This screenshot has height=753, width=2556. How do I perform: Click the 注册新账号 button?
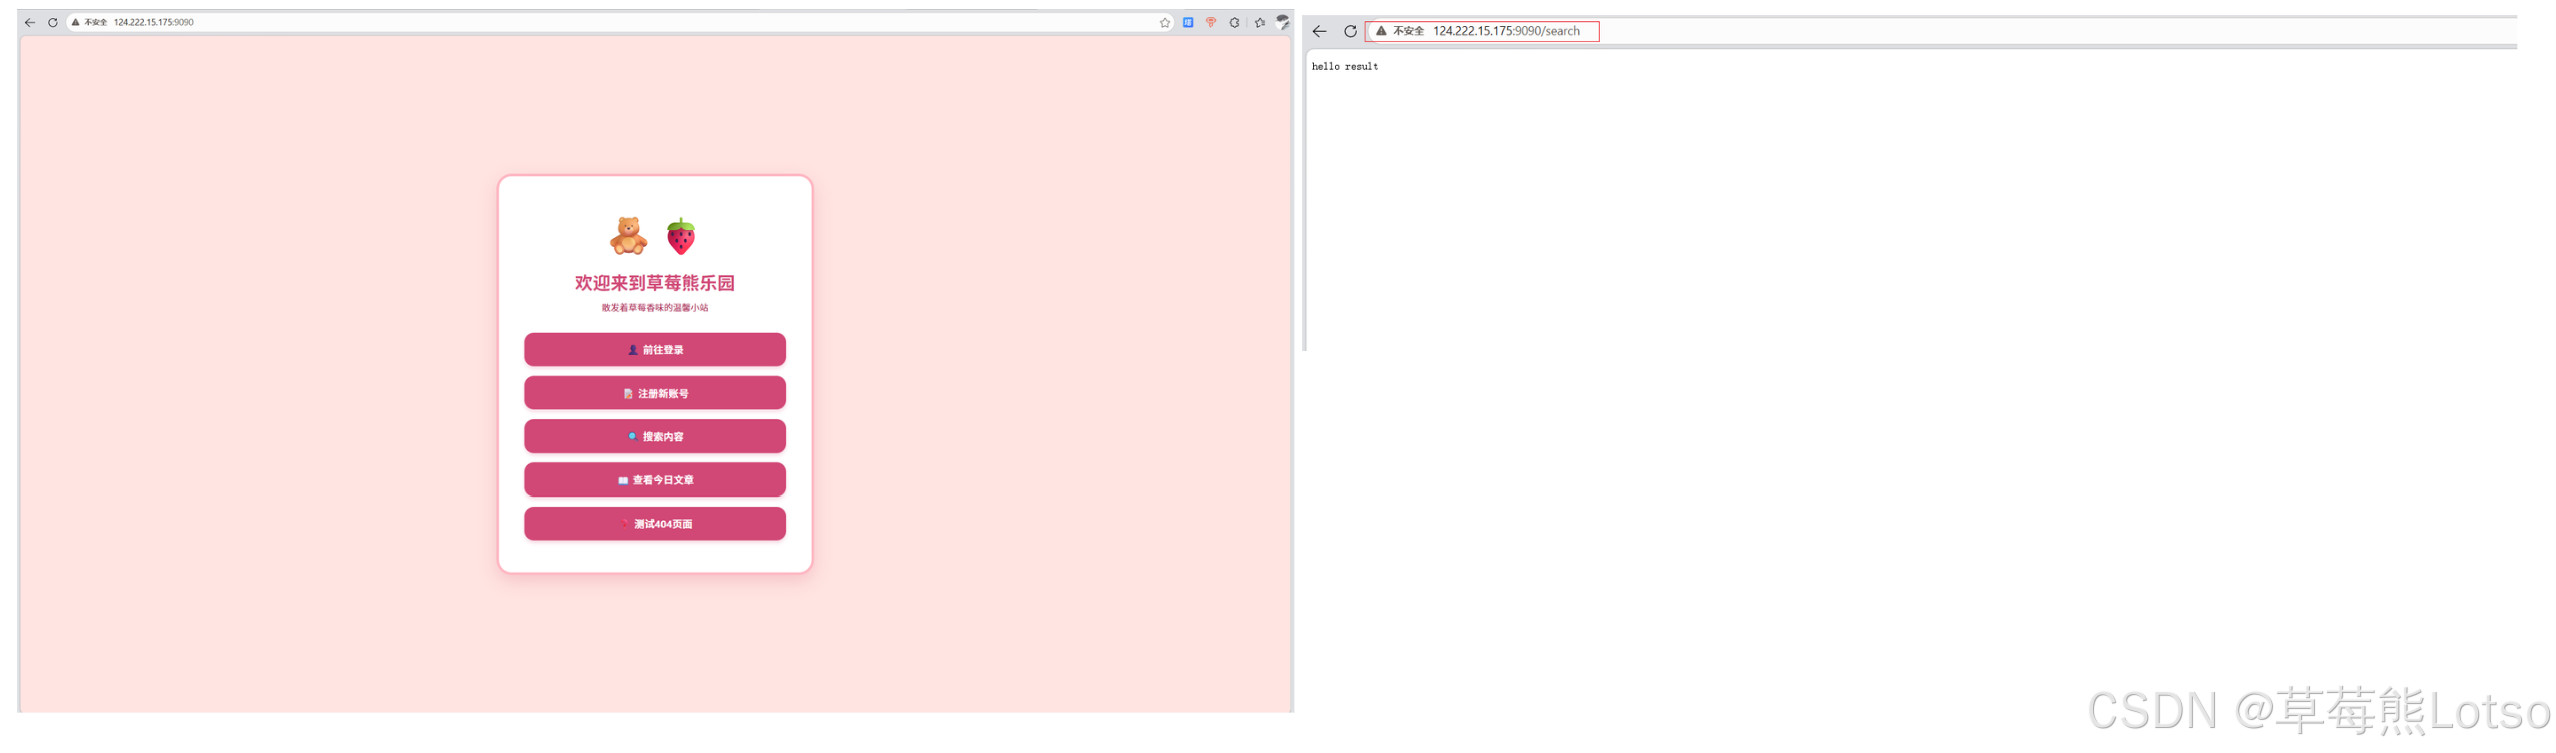point(654,393)
